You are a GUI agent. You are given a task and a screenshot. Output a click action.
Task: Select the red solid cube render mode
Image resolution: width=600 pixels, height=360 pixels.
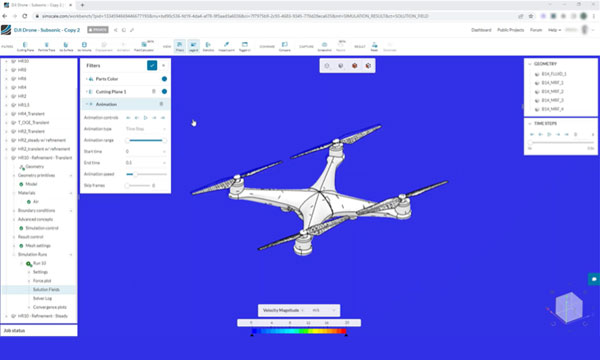pos(354,66)
